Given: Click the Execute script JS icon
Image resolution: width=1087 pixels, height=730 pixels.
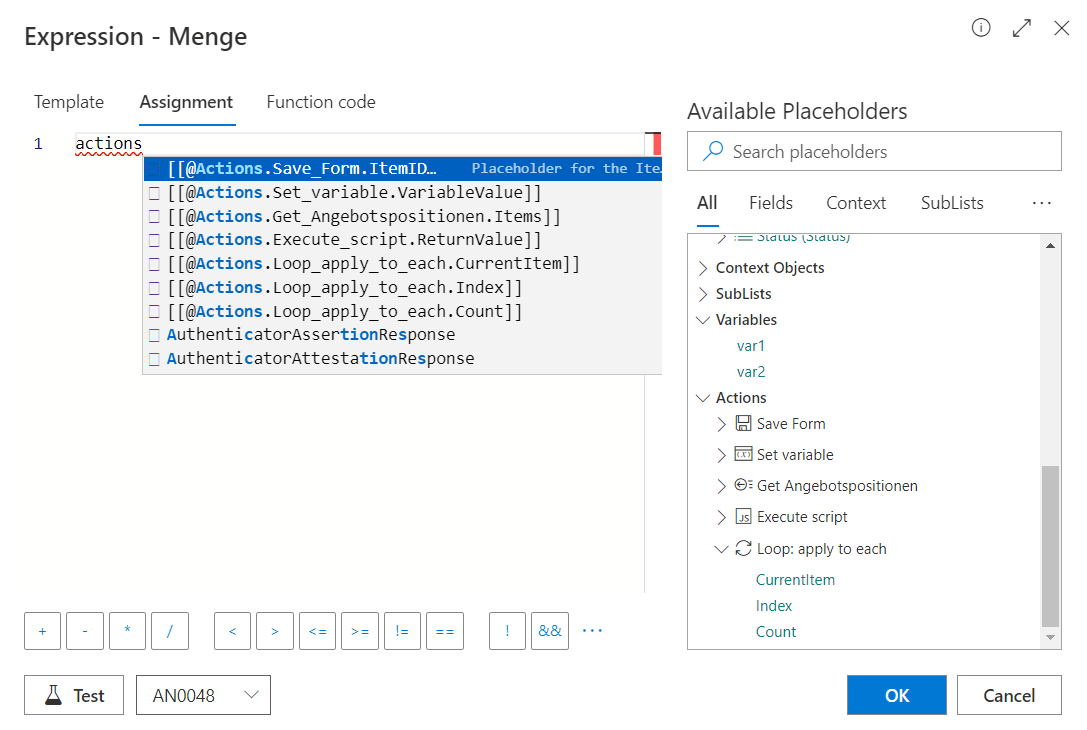Looking at the screenshot, I should tap(743, 516).
